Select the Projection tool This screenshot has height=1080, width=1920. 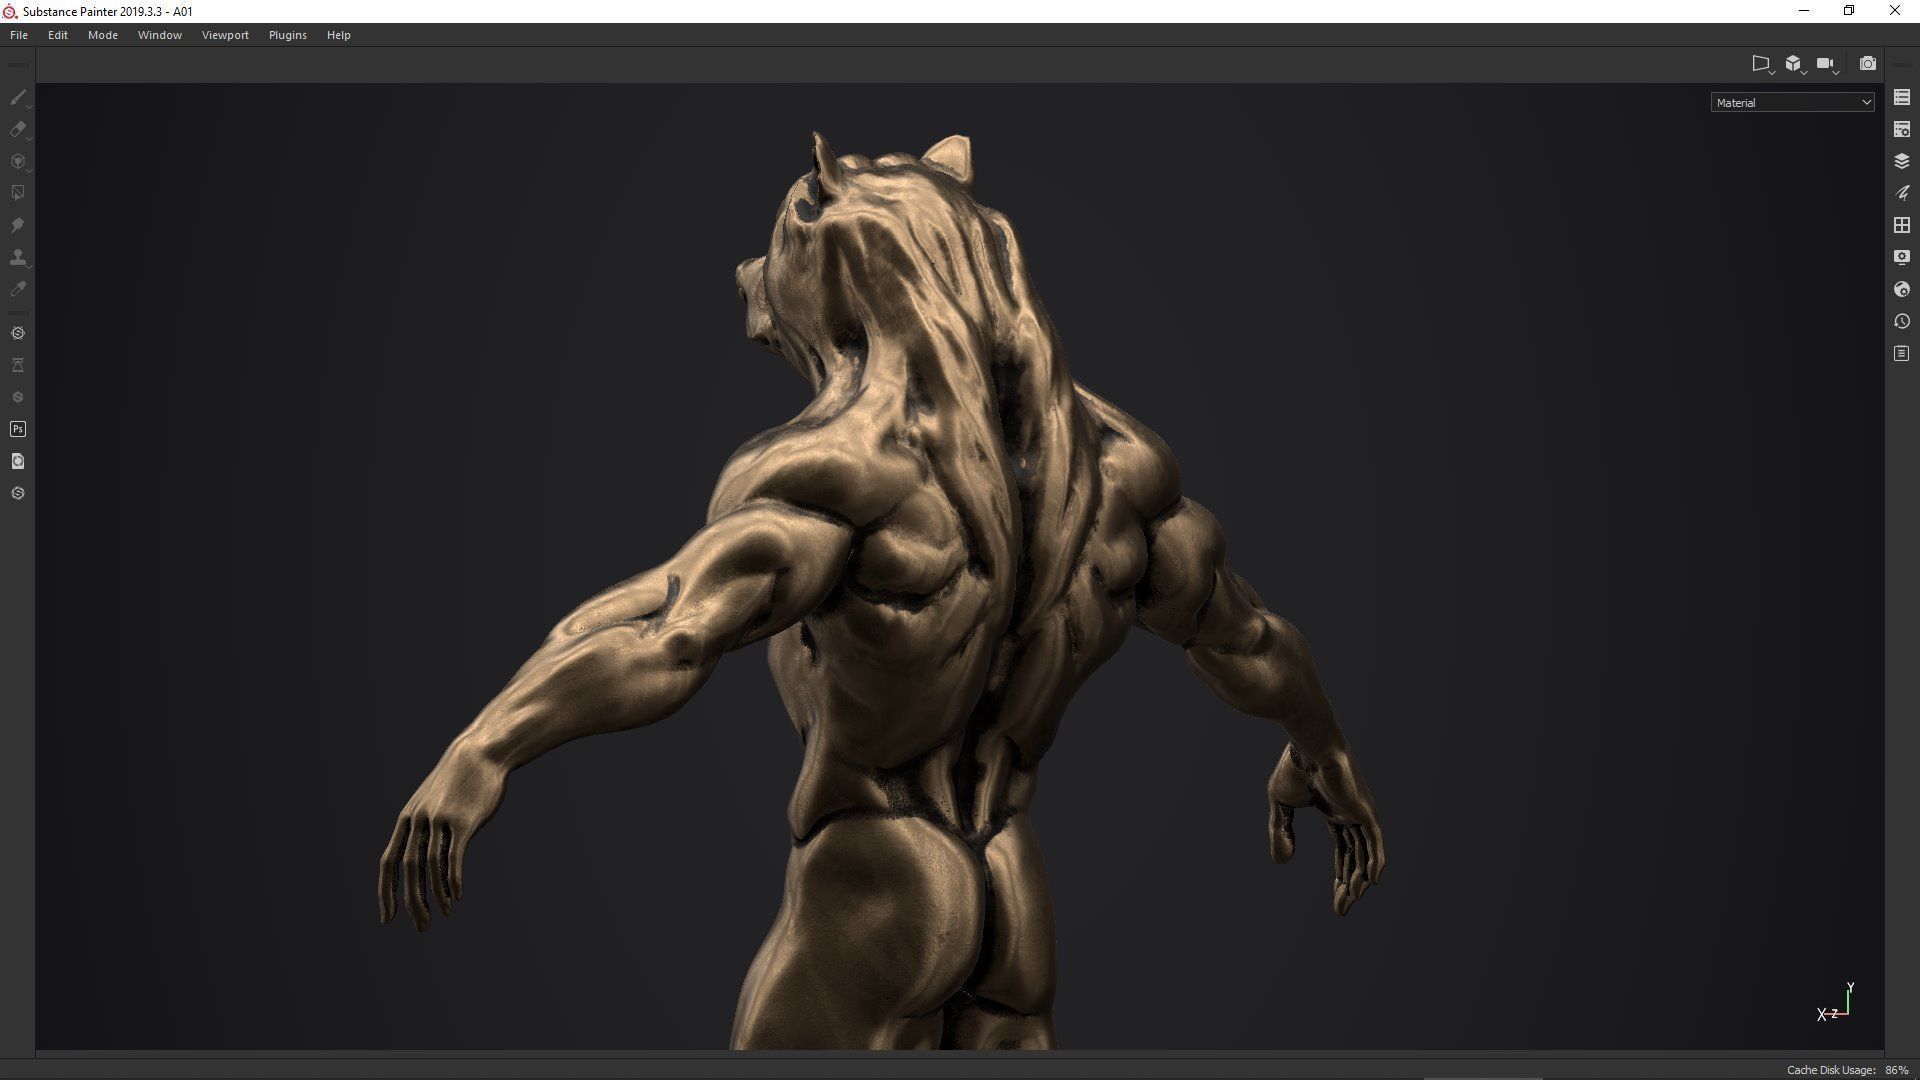[x=17, y=161]
